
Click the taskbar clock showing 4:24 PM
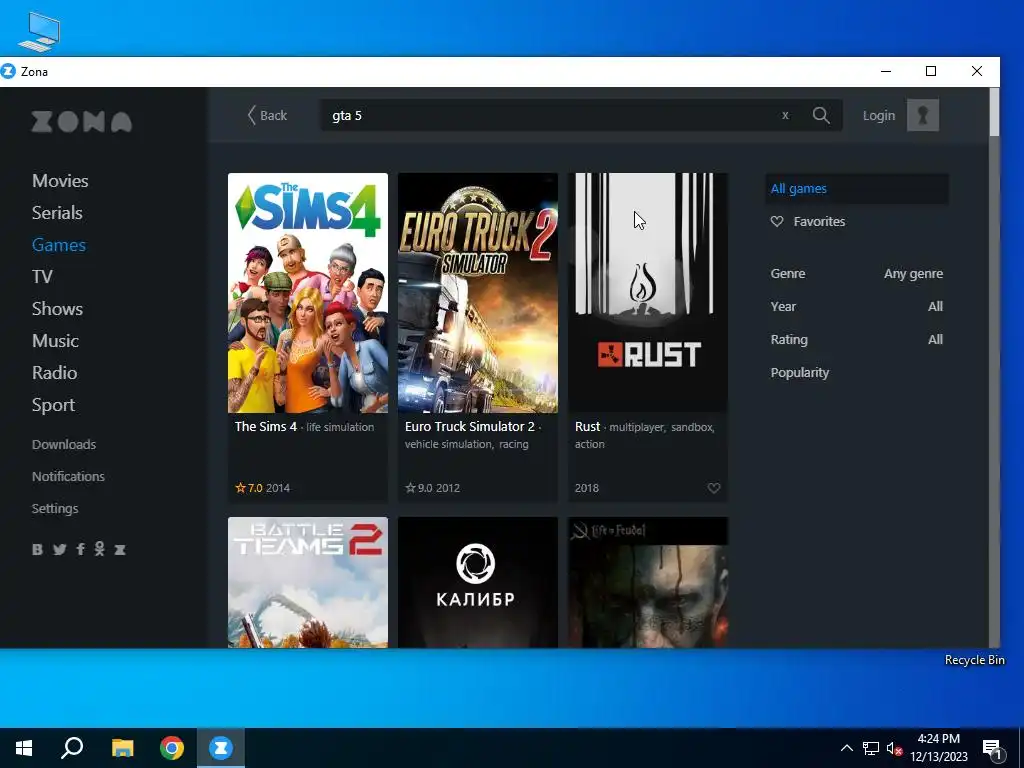pos(938,748)
